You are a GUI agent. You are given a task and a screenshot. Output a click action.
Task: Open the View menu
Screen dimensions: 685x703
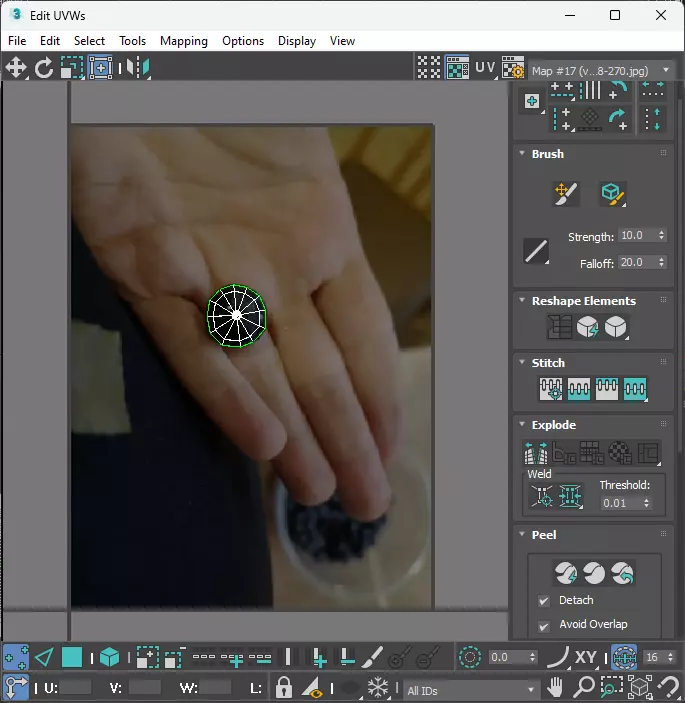[x=342, y=41]
